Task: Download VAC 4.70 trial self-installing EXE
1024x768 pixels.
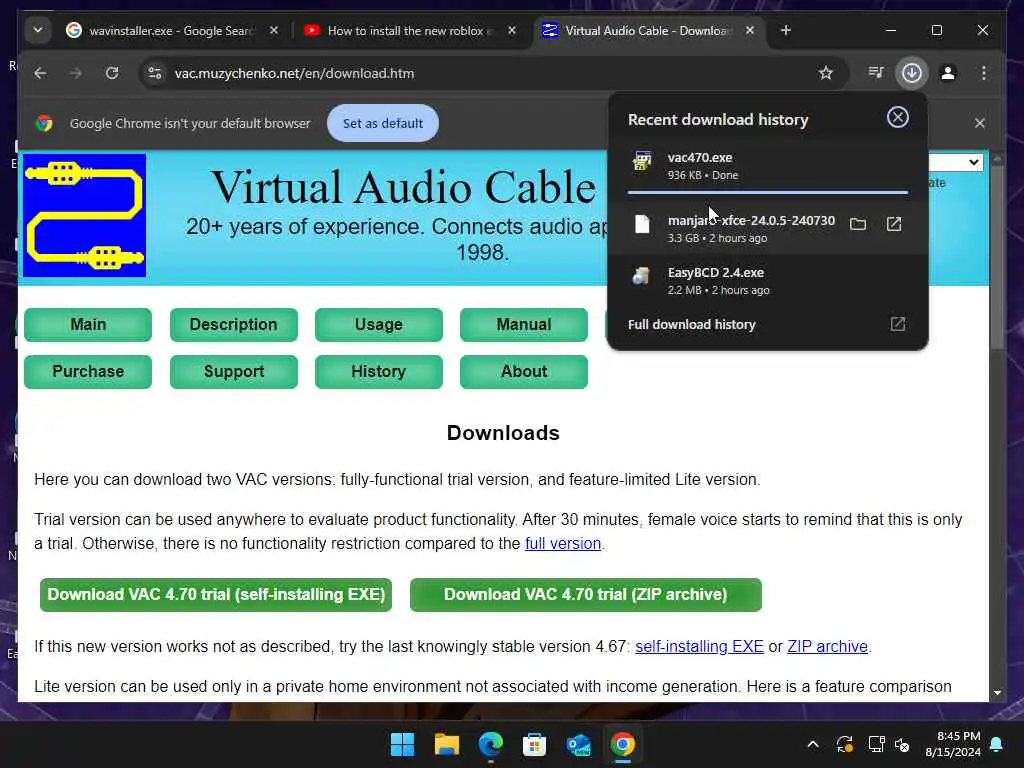Action: click(216, 595)
